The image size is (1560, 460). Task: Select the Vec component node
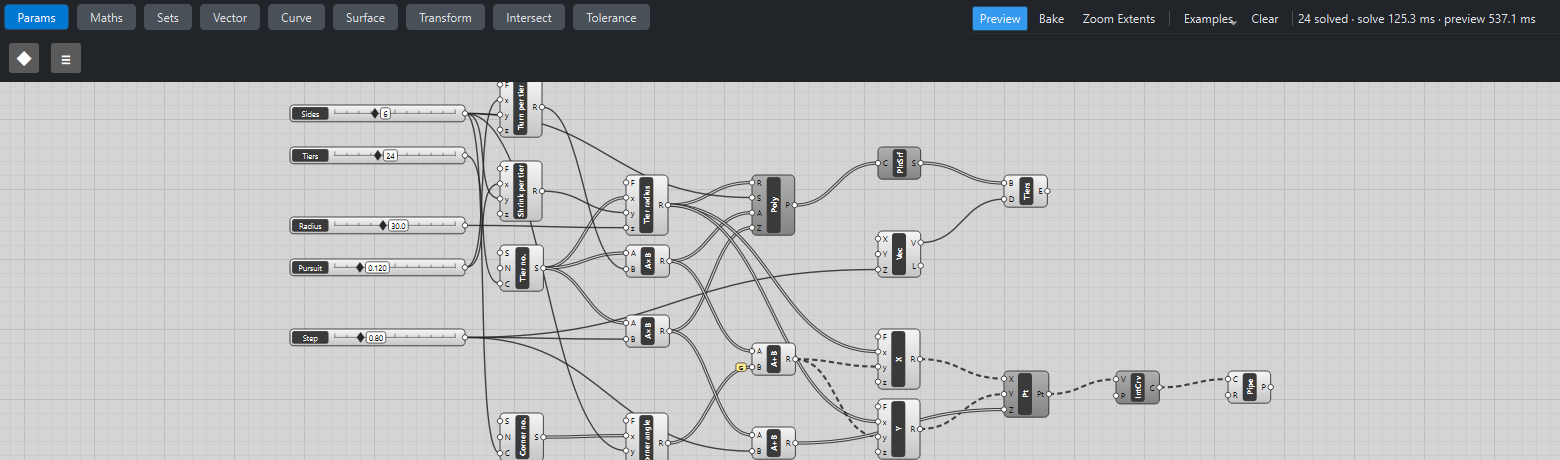[899, 254]
